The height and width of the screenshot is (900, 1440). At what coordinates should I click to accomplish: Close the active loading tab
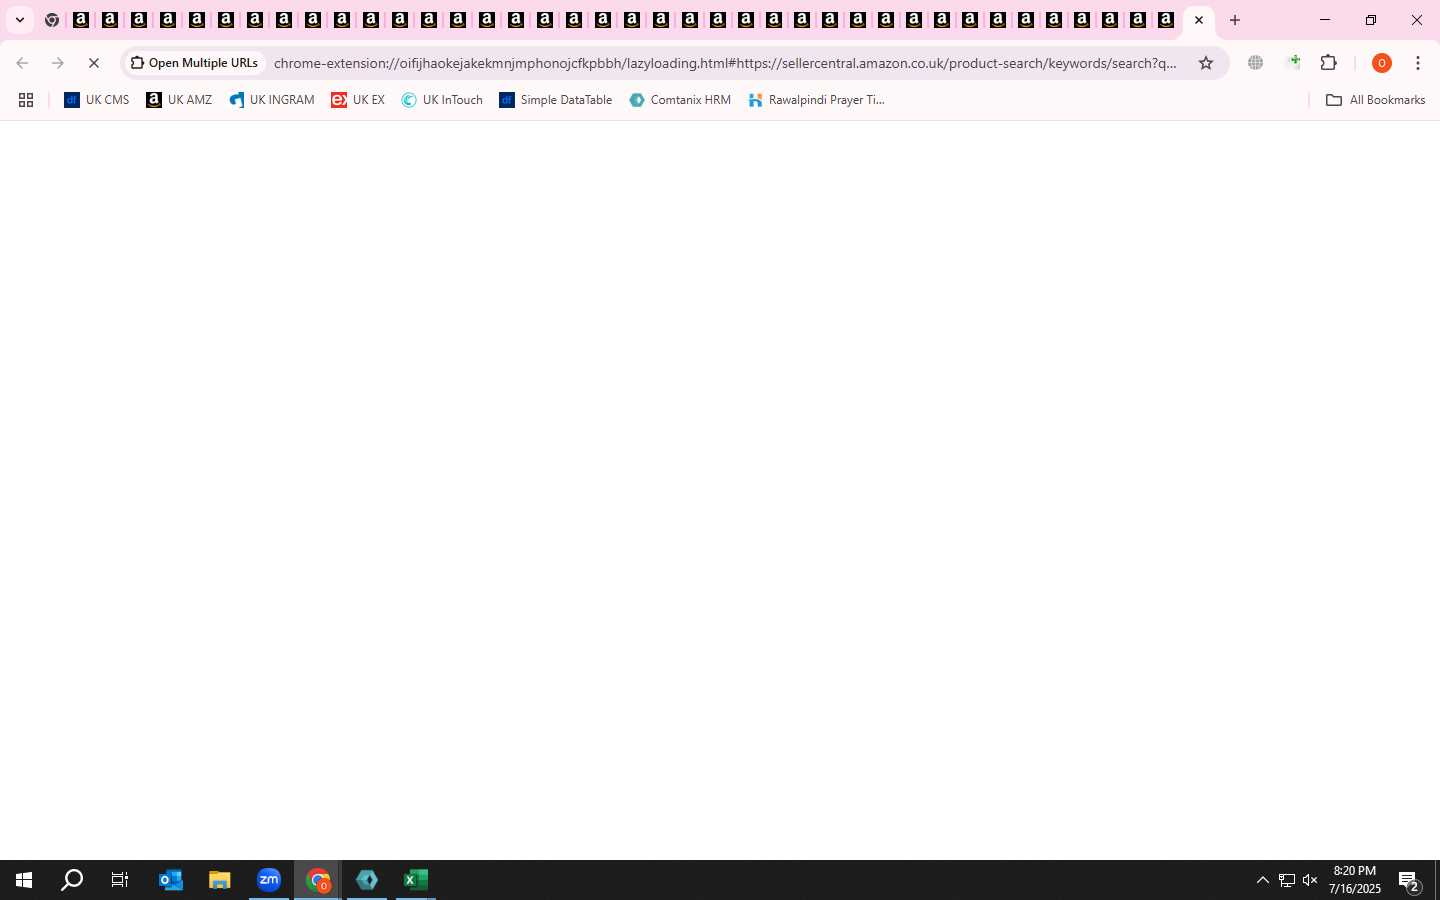point(1199,20)
